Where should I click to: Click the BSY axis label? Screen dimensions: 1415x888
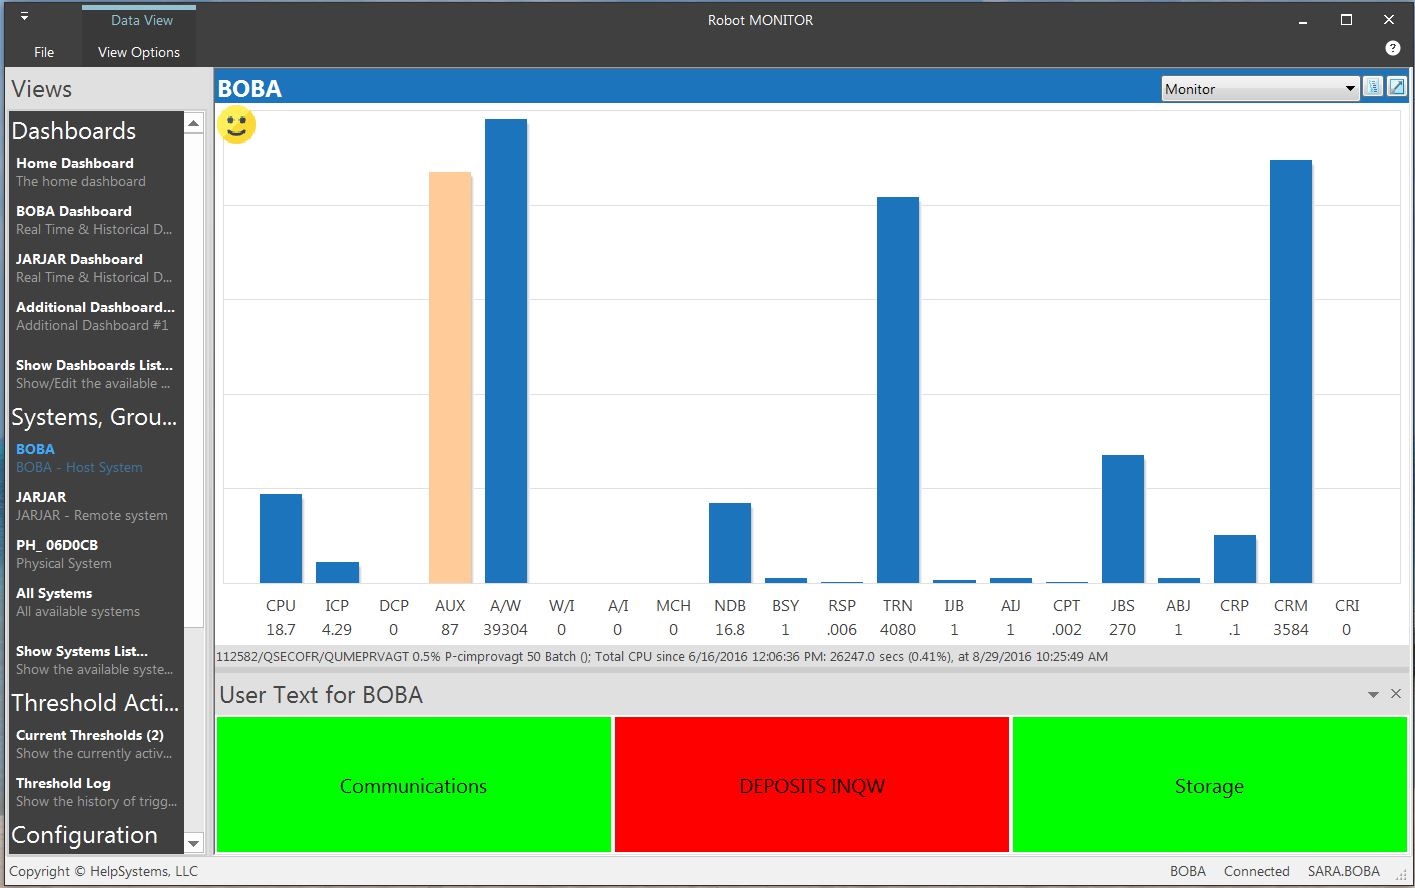tap(786, 605)
